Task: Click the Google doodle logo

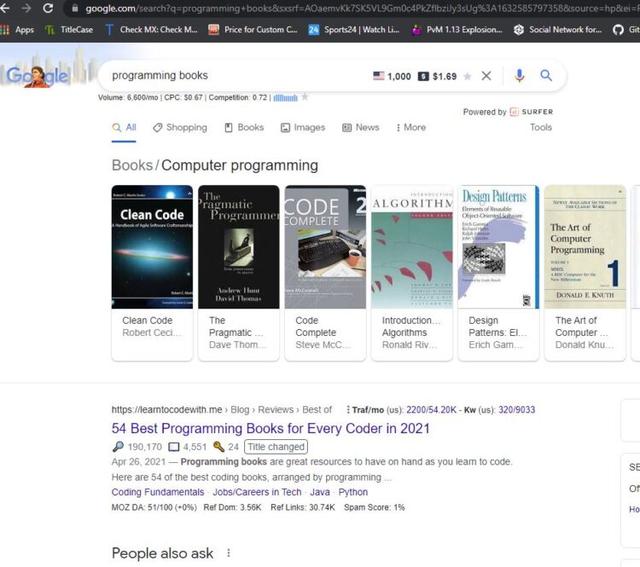Action: 38,75
